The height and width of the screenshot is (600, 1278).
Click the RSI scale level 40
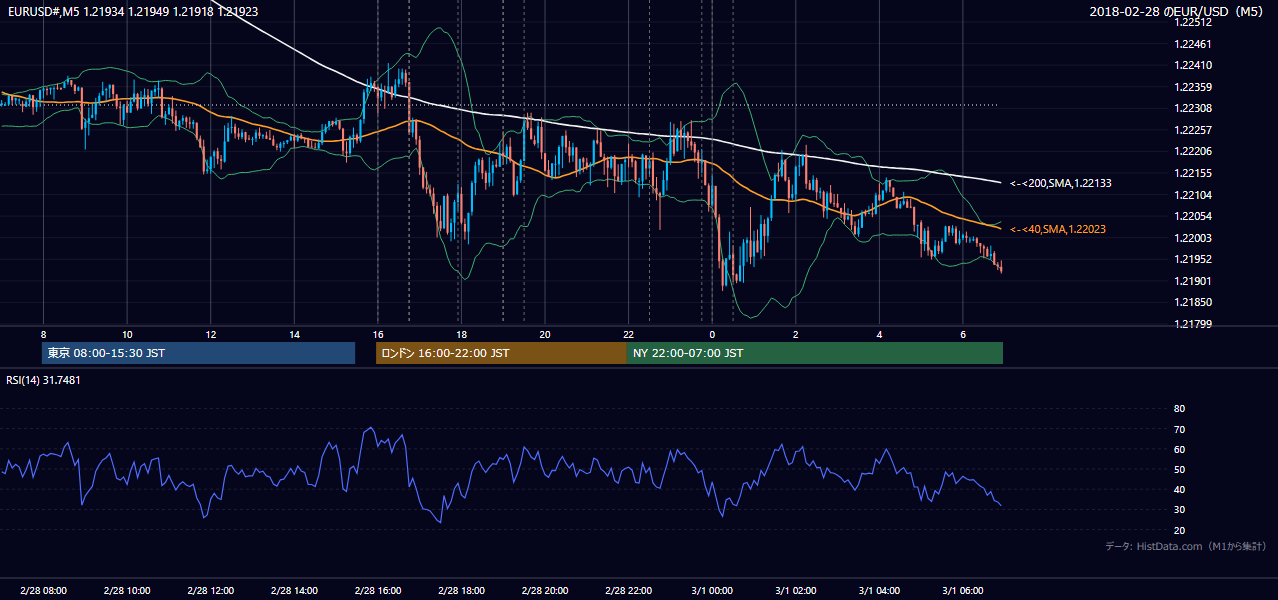(x=1179, y=489)
